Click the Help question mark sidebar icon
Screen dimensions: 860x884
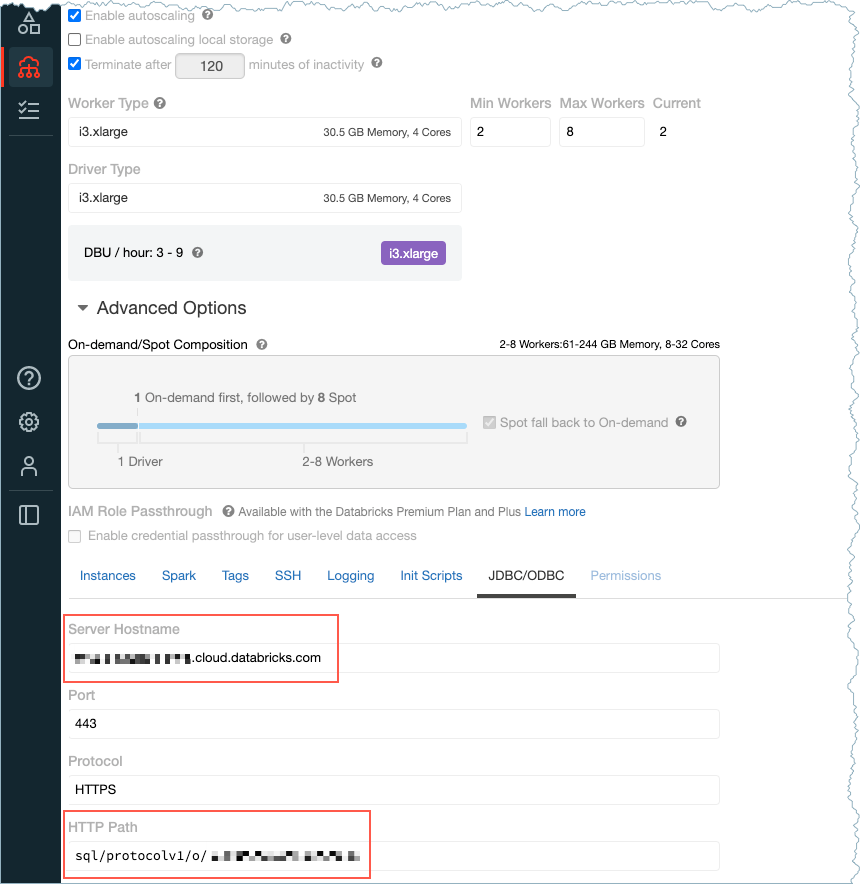tap(29, 378)
